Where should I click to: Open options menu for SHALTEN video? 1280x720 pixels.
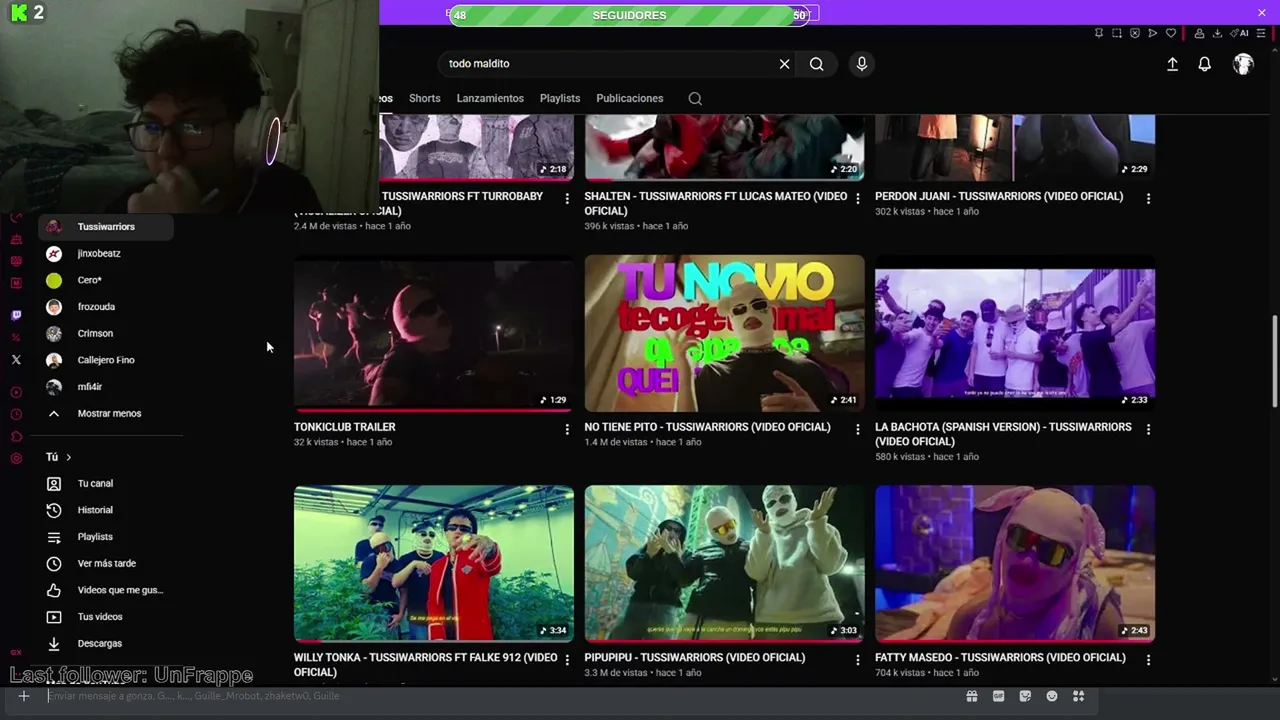tap(857, 199)
